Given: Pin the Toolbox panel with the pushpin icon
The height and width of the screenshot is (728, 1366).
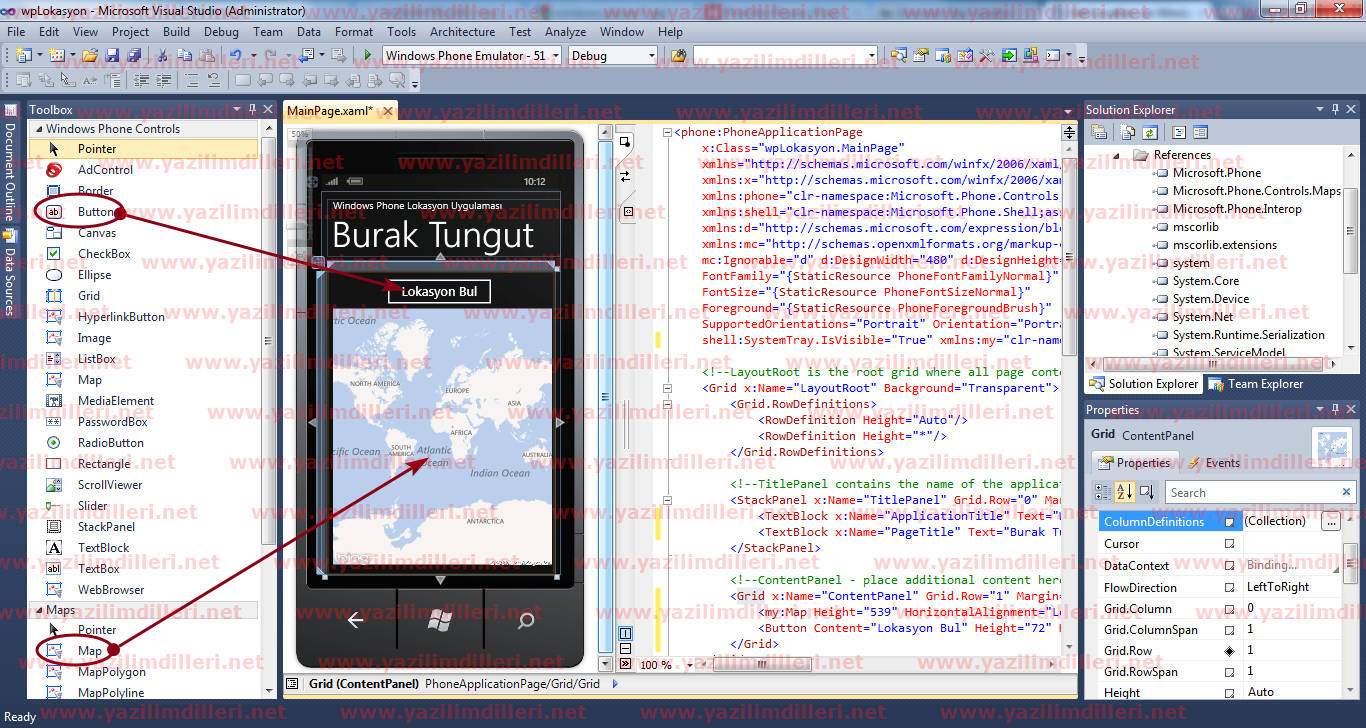Looking at the screenshot, I should (253, 109).
